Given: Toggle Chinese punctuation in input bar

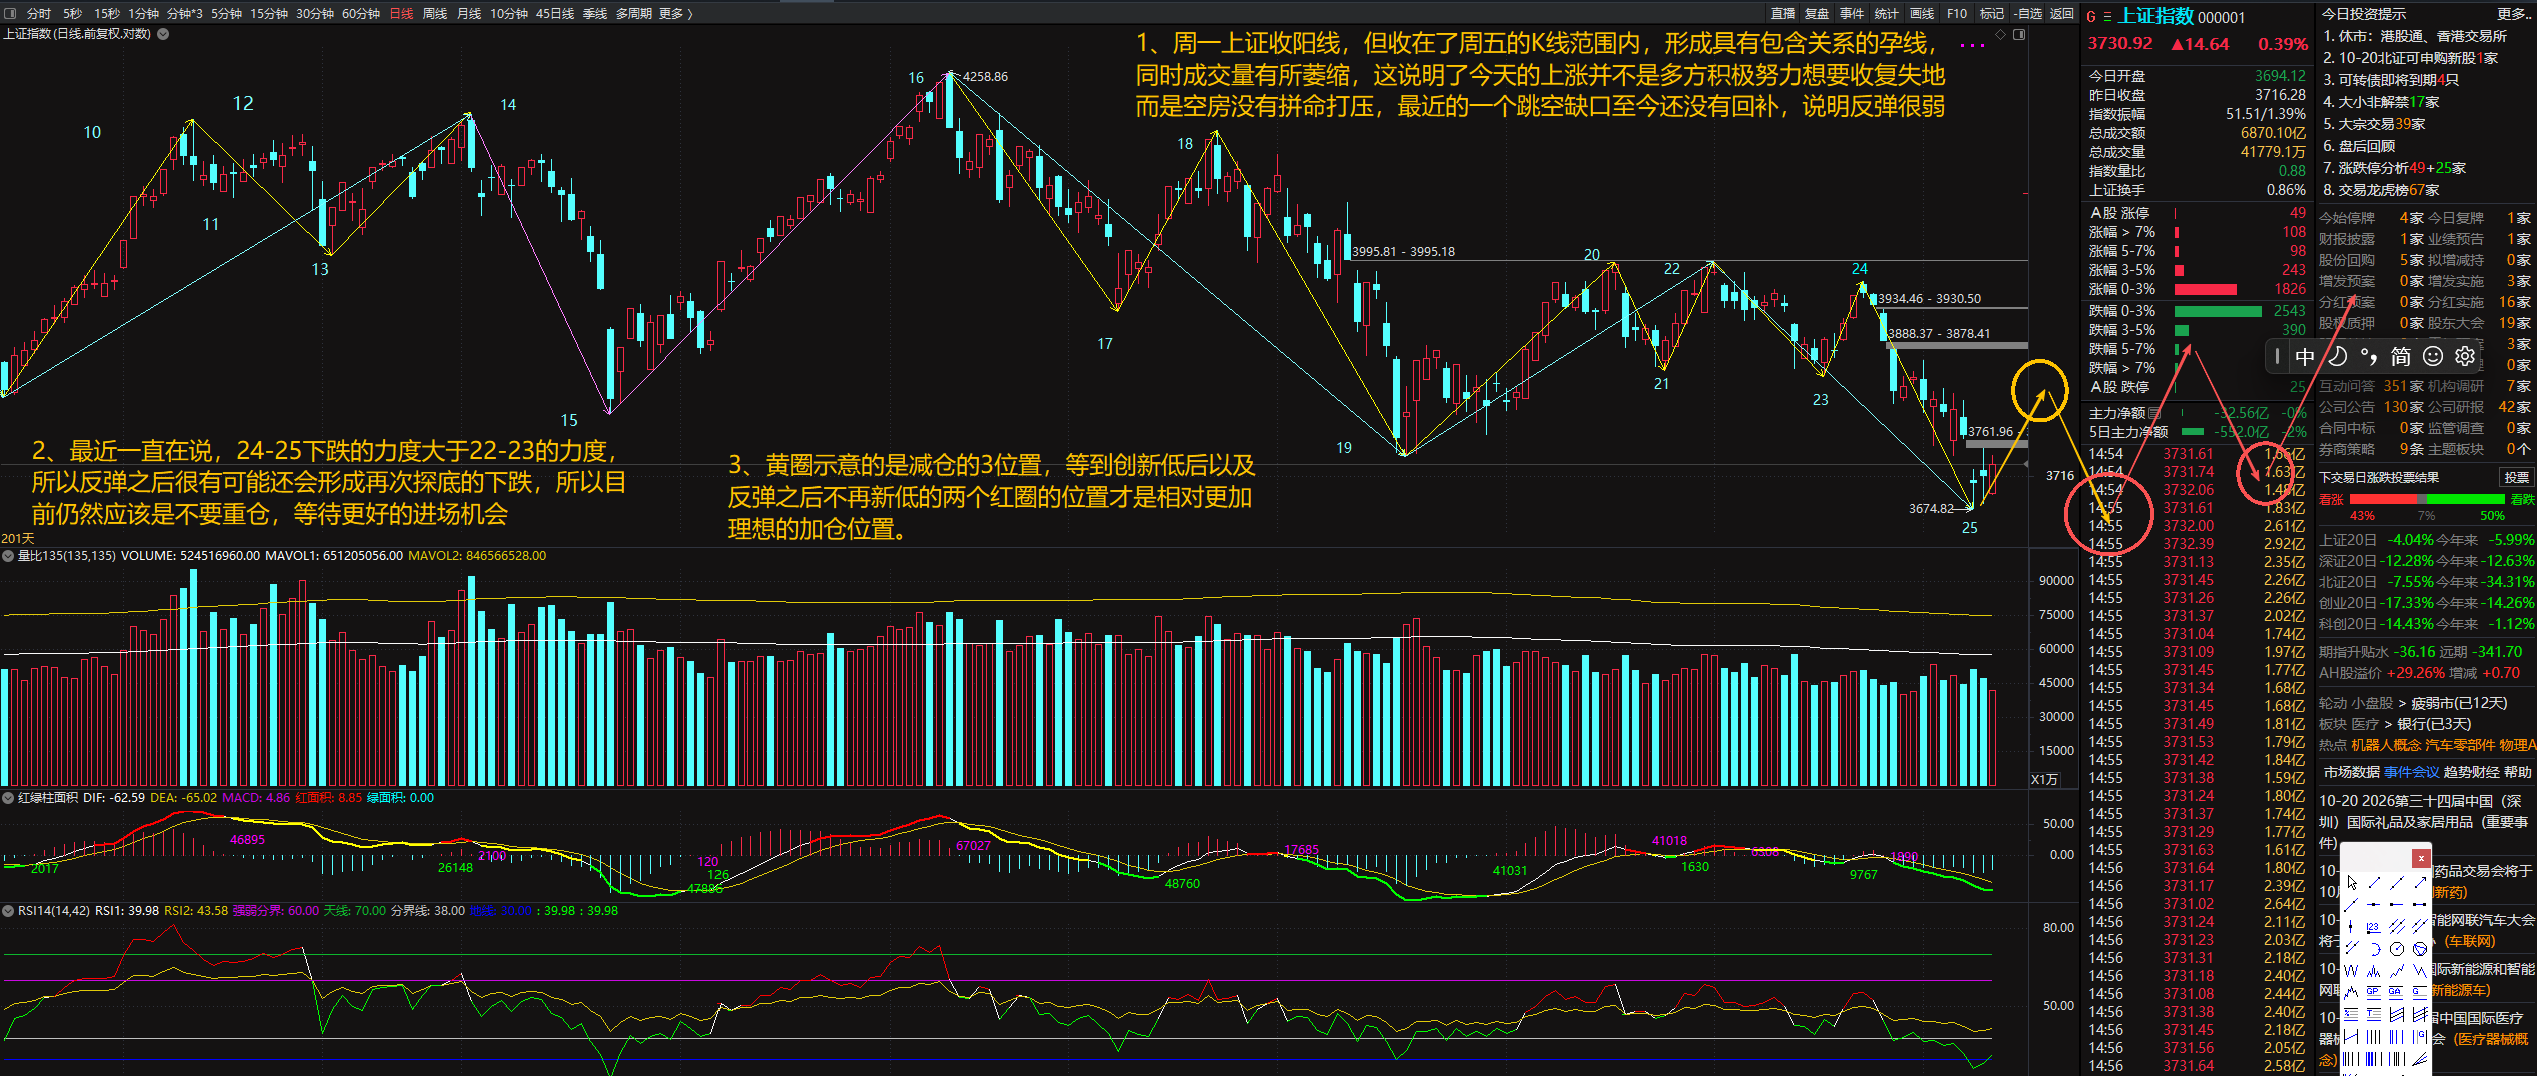Looking at the screenshot, I should click(2368, 356).
